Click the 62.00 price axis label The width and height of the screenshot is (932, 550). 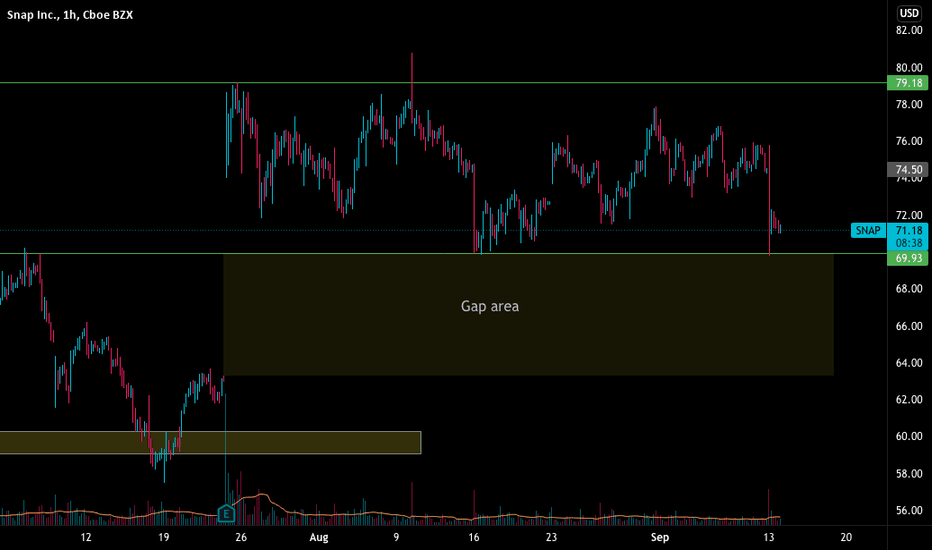point(909,400)
